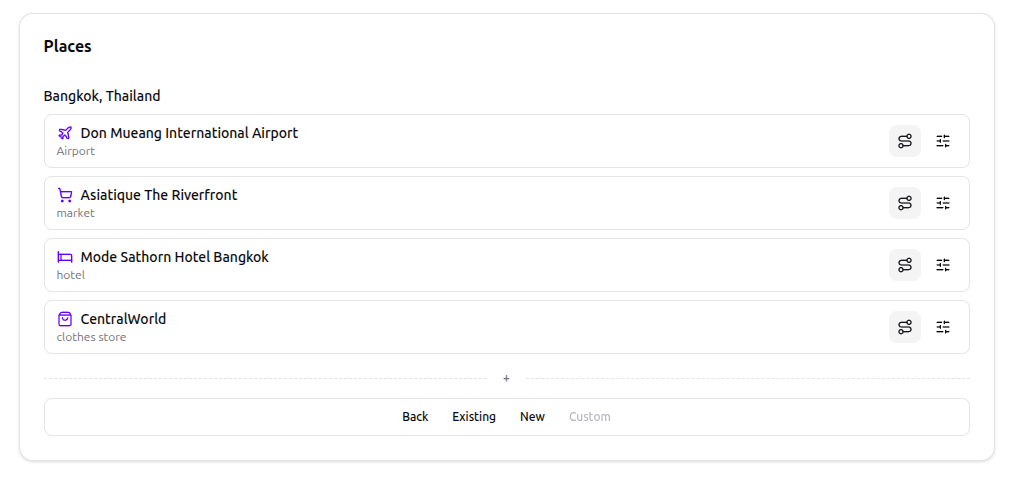Viewport: 1011px width, 478px height.
Task: Click the shopping cart icon for Asiatique
Action: pos(65,195)
